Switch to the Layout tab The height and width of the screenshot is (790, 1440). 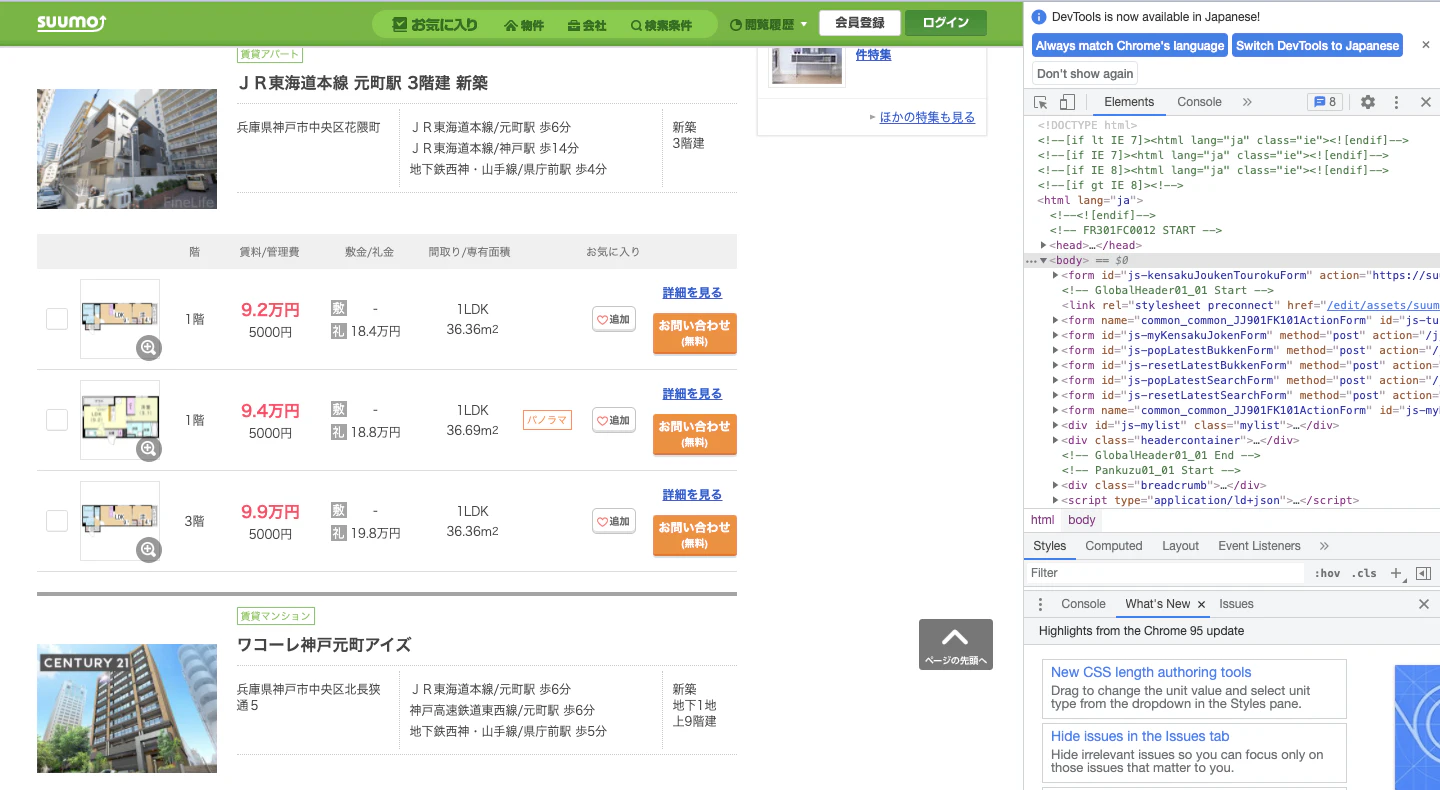[1180, 546]
